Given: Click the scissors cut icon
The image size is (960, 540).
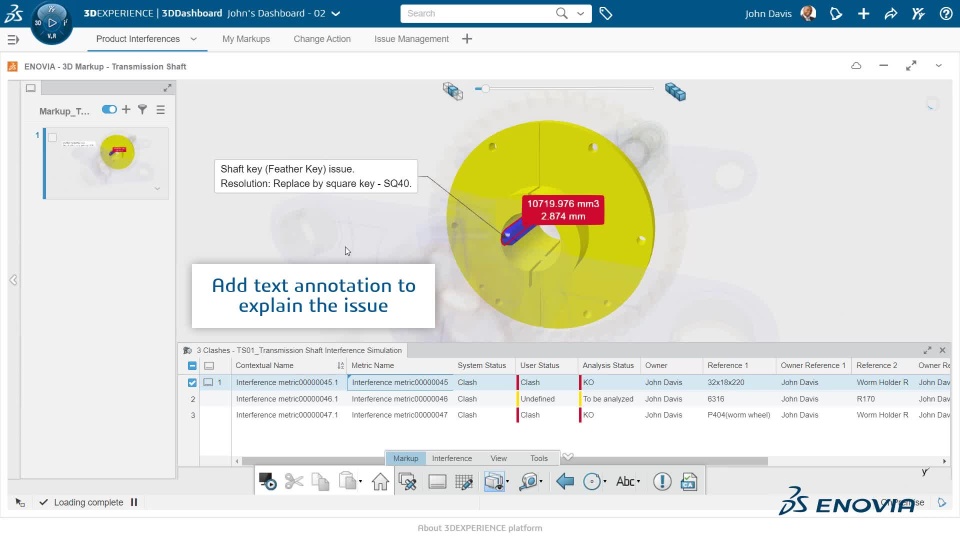Looking at the screenshot, I should [294, 482].
